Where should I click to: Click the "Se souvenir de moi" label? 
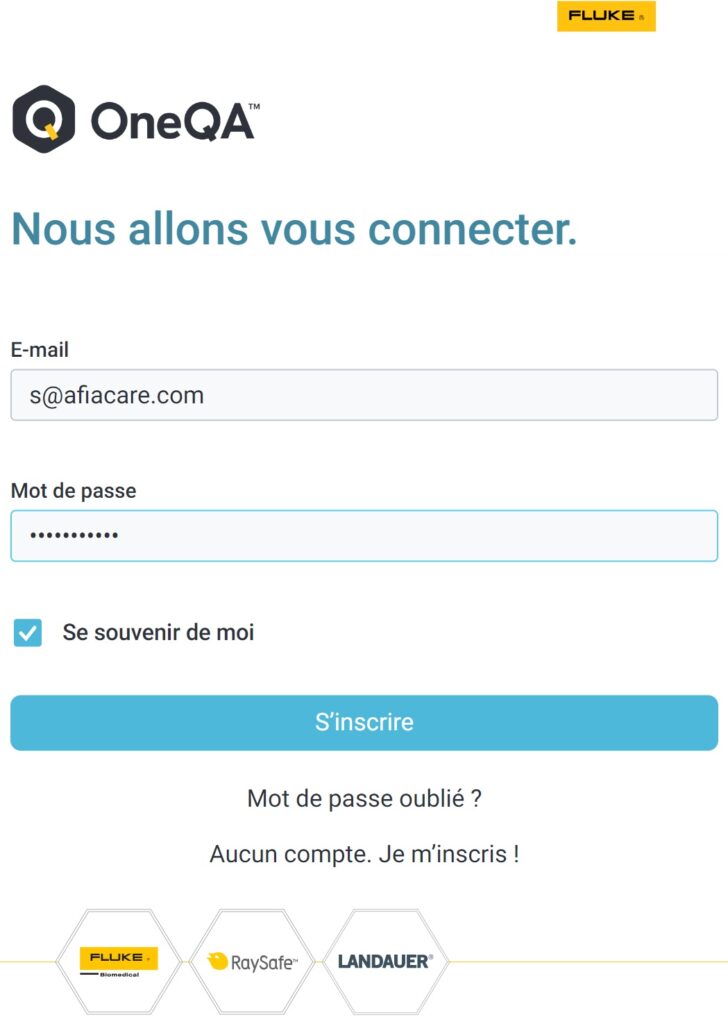[158, 633]
